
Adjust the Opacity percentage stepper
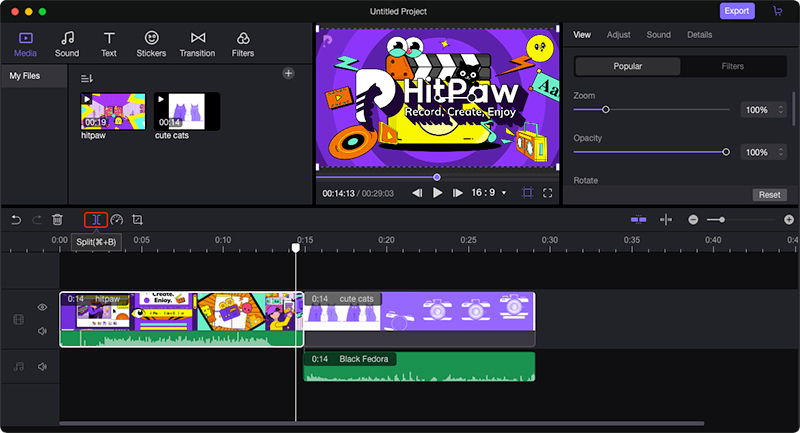pyautogui.click(x=781, y=152)
